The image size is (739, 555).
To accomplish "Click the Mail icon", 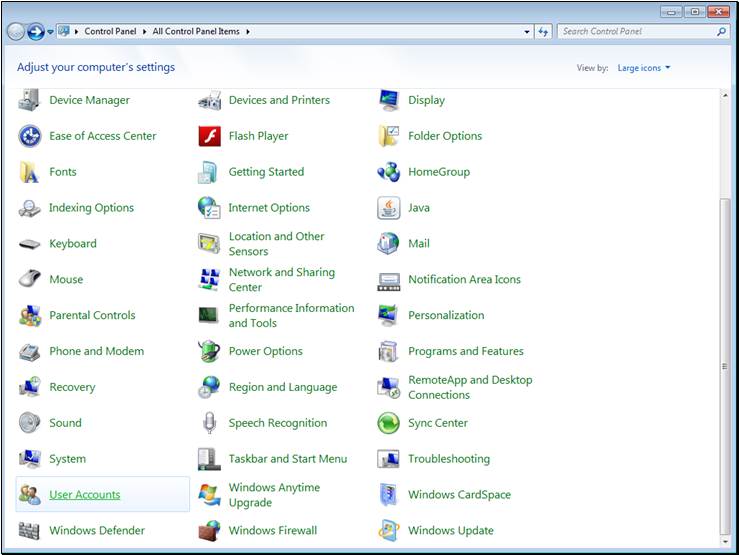I will click(389, 244).
